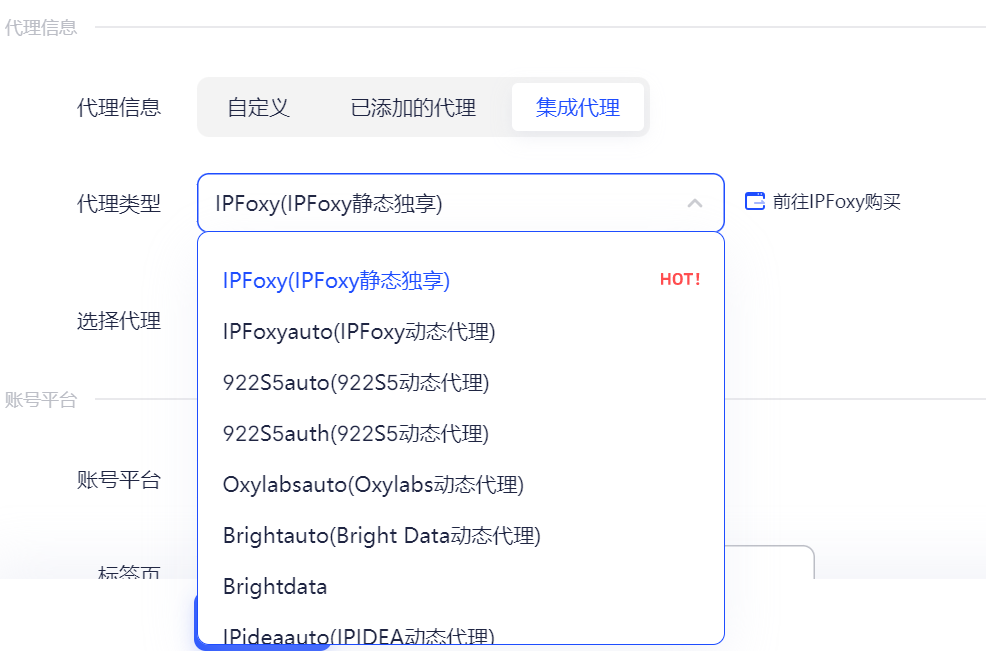Screen dimensions: 986x651
Task: Click the 选择代理 field label
Action: pyautogui.click(x=121, y=320)
